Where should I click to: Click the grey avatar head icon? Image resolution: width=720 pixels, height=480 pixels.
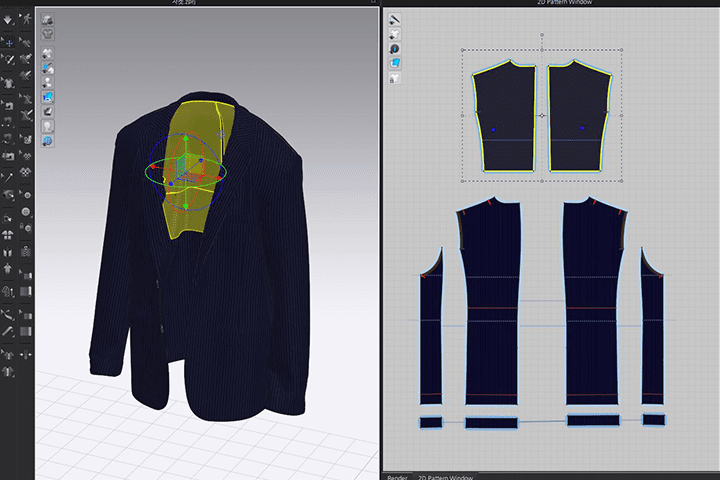48,126
